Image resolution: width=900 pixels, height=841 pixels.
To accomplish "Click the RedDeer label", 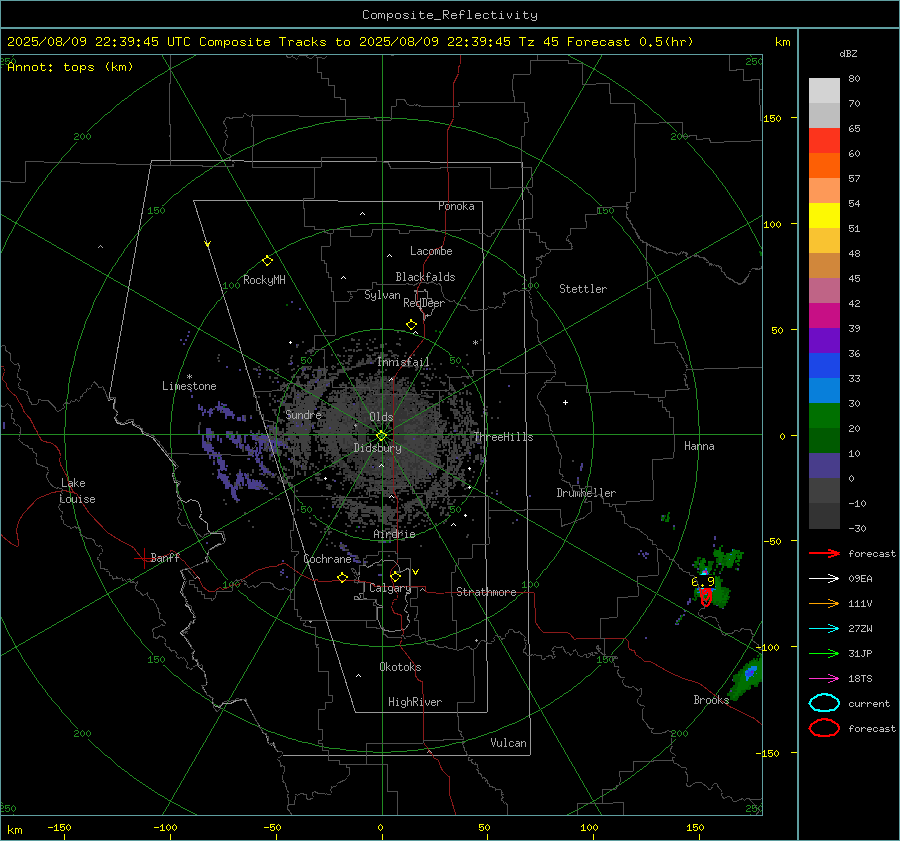I will click(x=424, y=303).
